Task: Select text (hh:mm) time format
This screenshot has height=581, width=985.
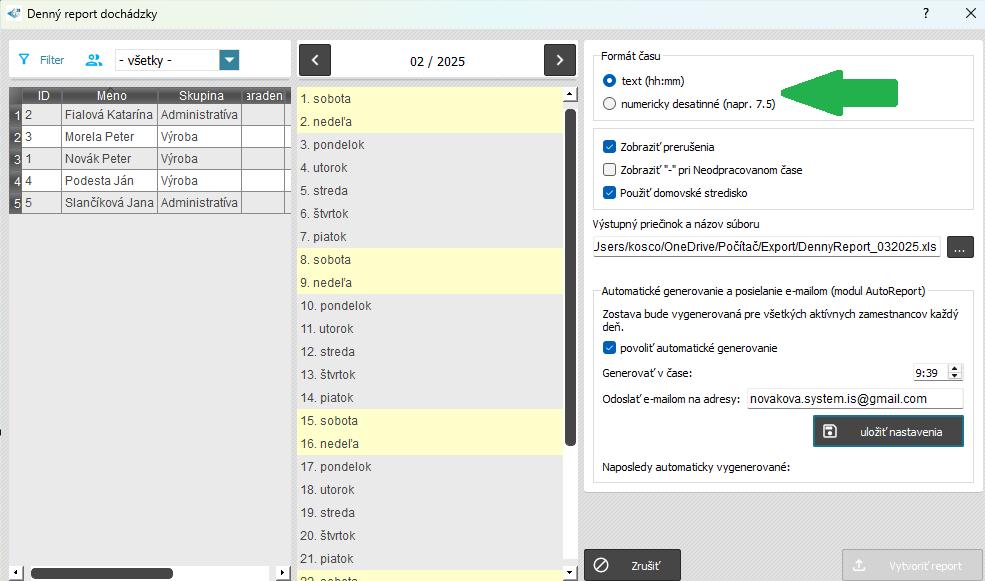Action: point(610,81)
